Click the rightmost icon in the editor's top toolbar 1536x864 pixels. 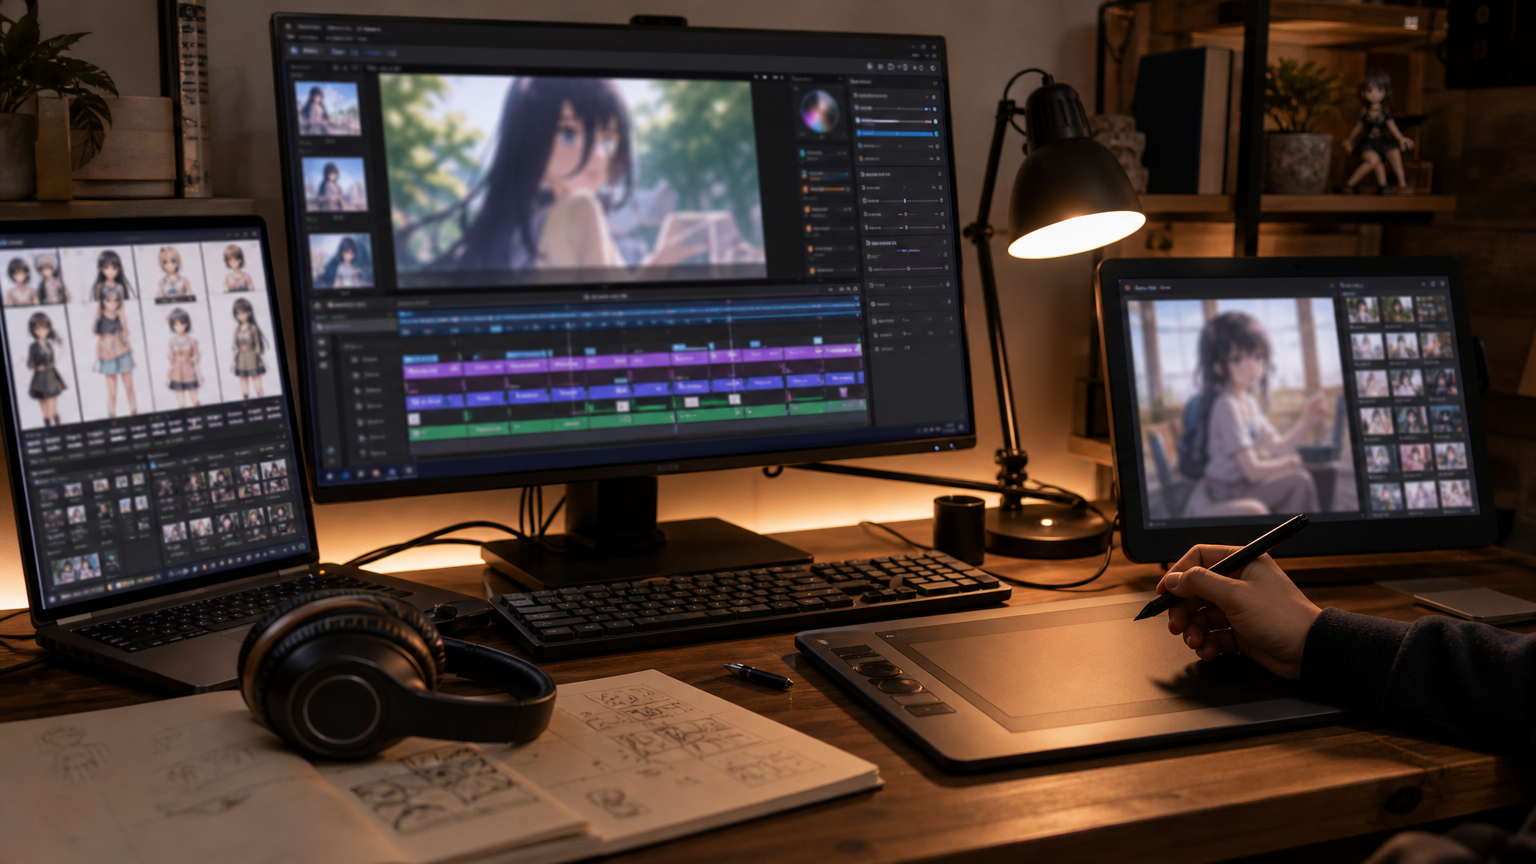(933, 68)
